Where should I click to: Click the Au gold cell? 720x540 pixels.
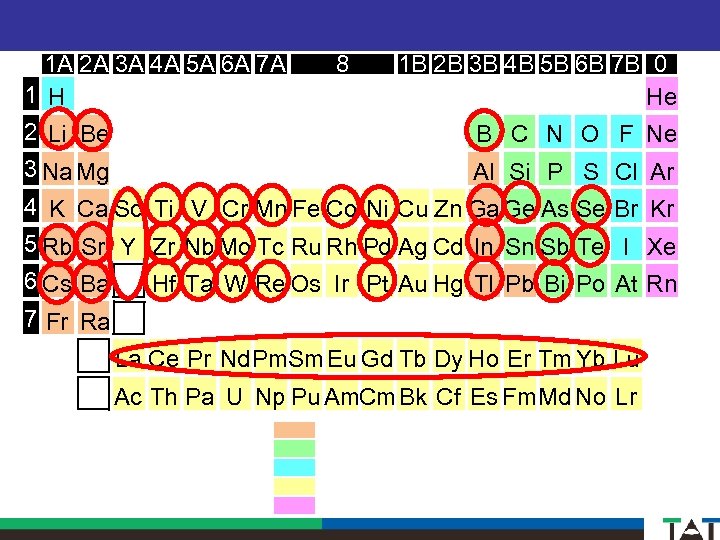click(413, 281)
